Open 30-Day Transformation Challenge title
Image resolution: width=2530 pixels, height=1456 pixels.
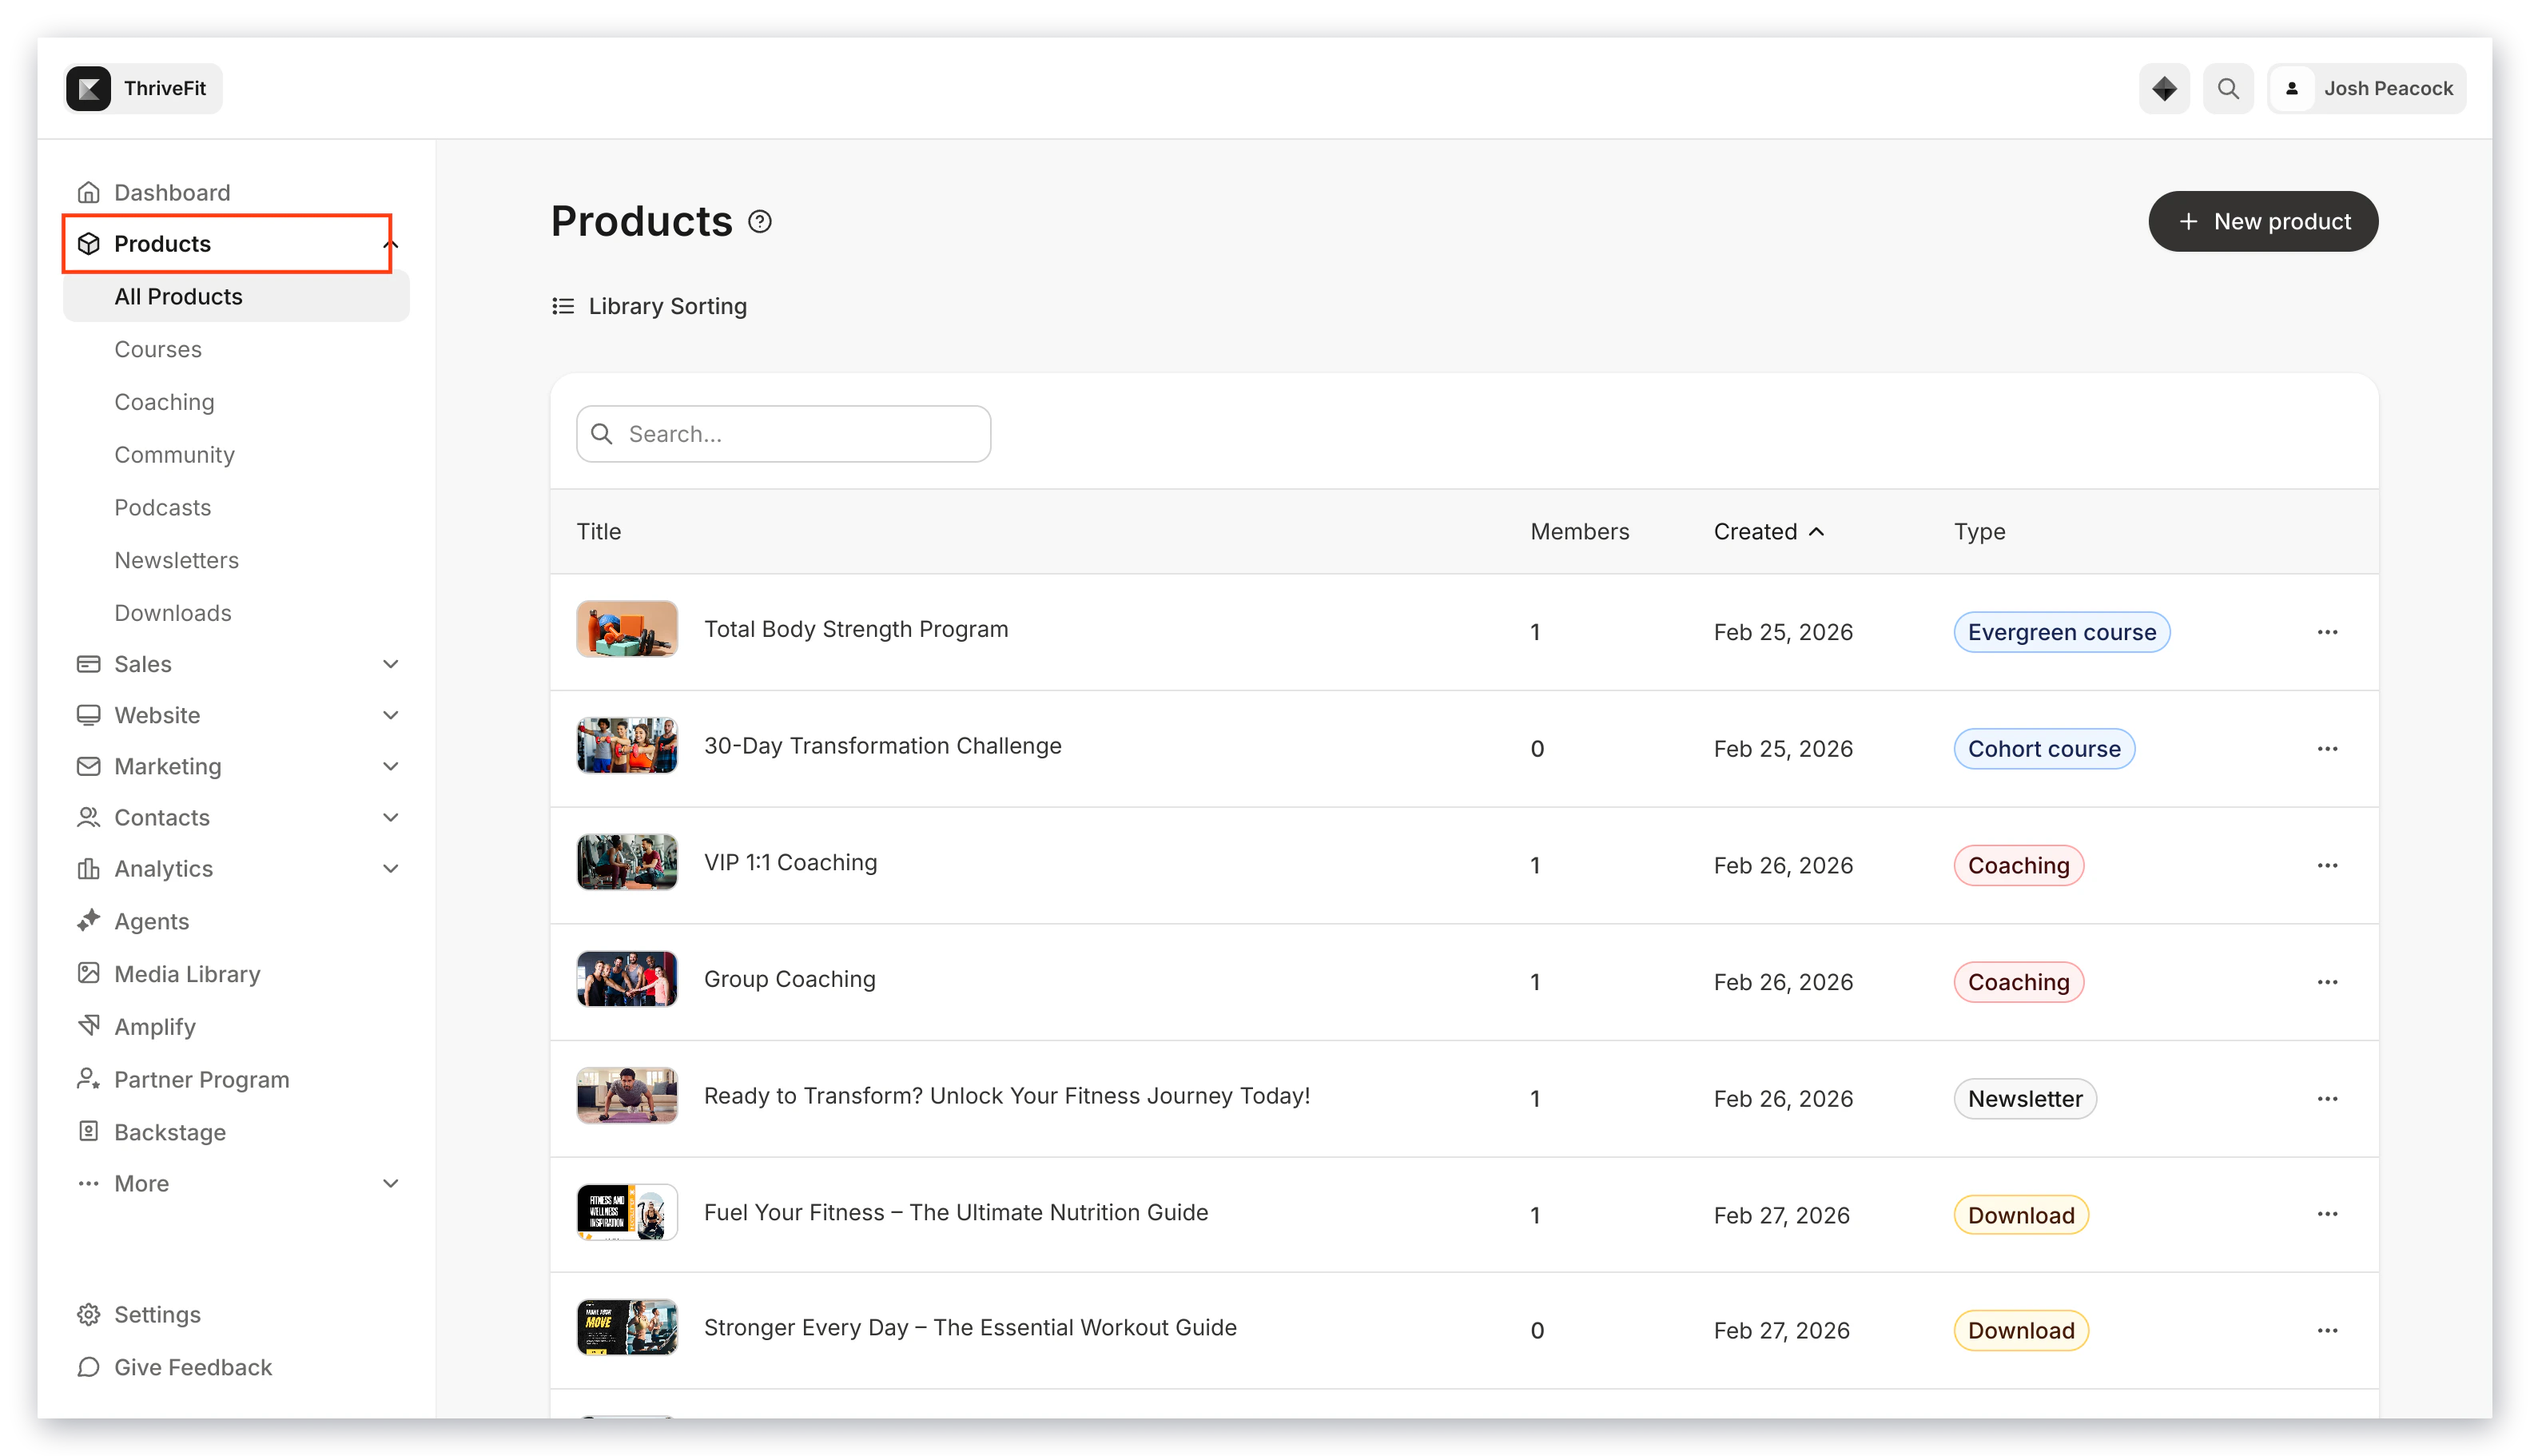tap(882, 746)
